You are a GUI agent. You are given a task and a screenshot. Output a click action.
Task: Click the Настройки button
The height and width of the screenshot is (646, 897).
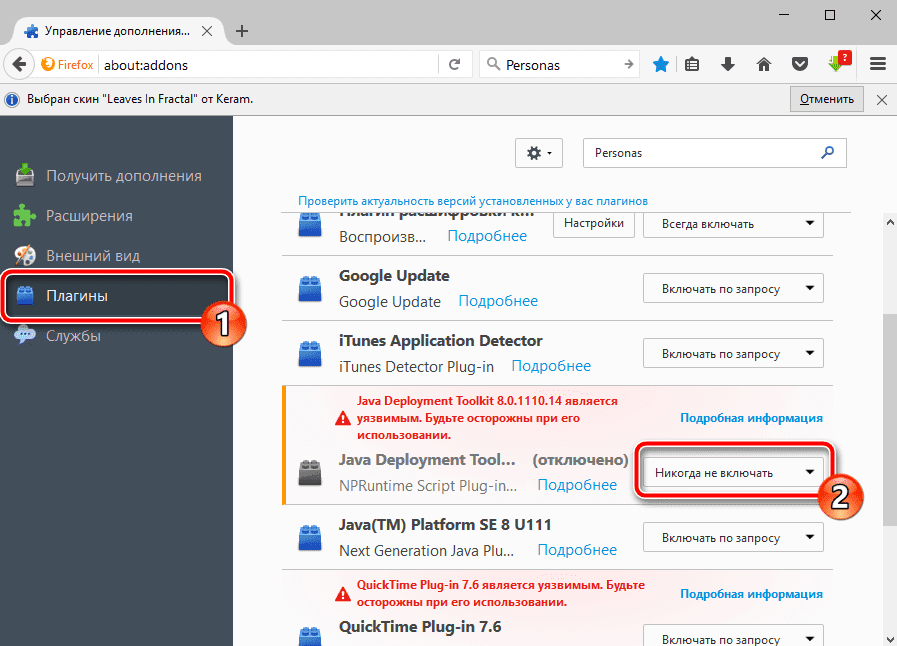pos(594,223)
